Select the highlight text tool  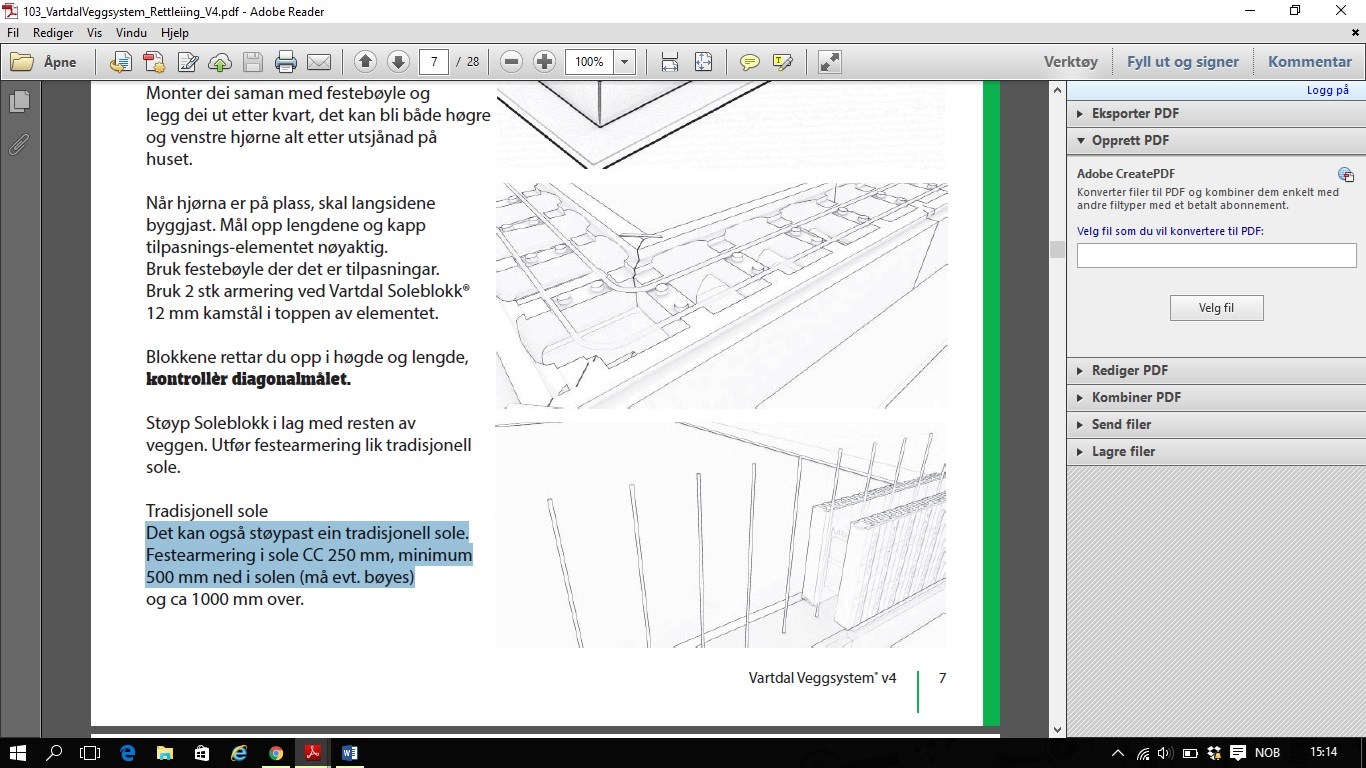point(782,62)
